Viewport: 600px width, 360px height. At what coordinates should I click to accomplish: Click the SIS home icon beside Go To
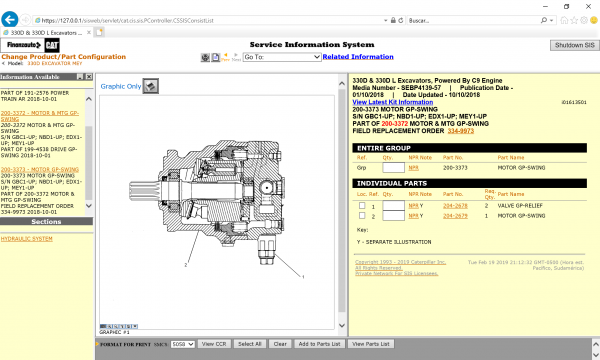coord(205,57)
